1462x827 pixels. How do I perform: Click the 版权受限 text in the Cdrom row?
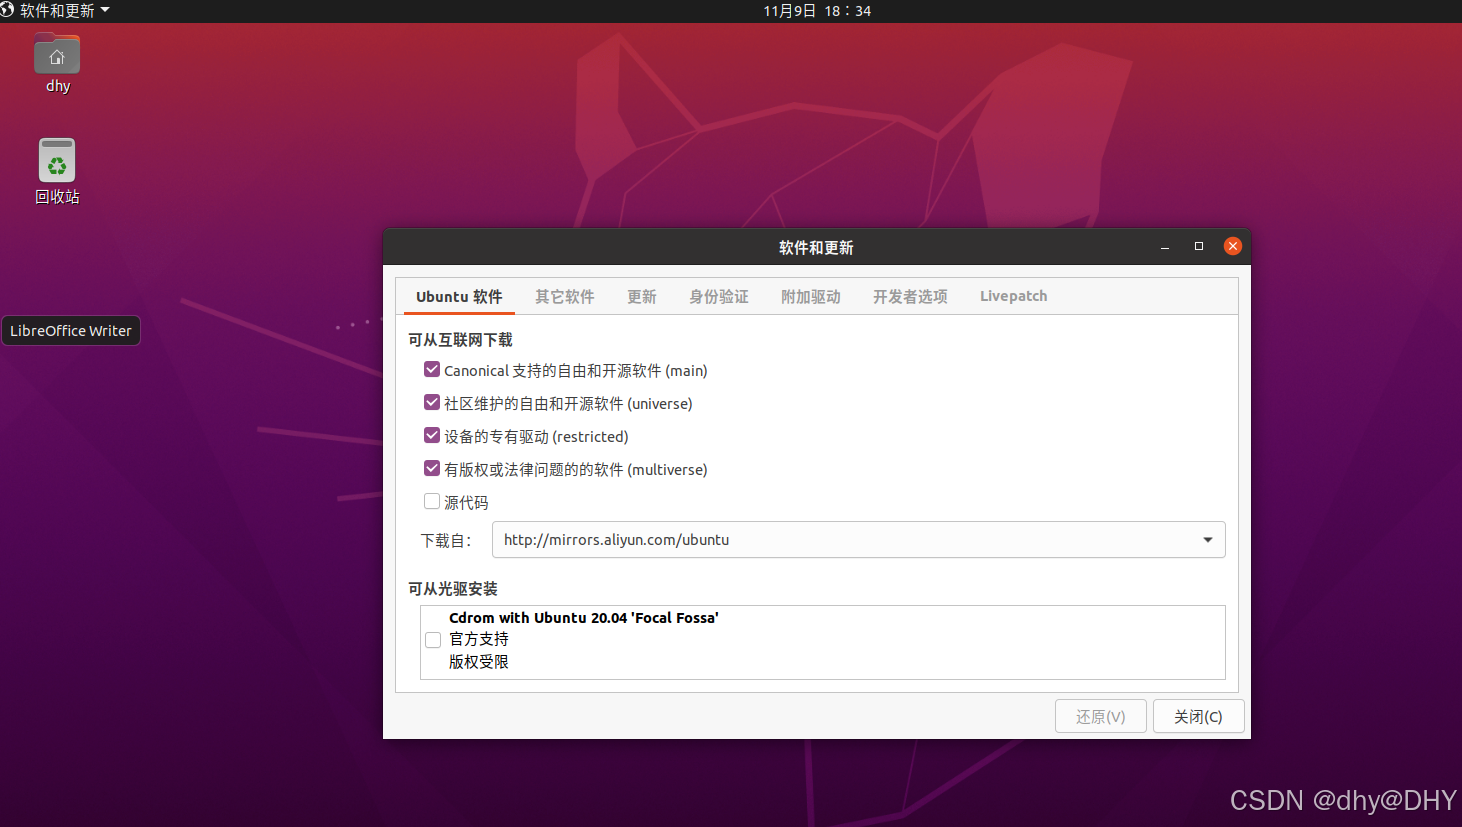479,662
